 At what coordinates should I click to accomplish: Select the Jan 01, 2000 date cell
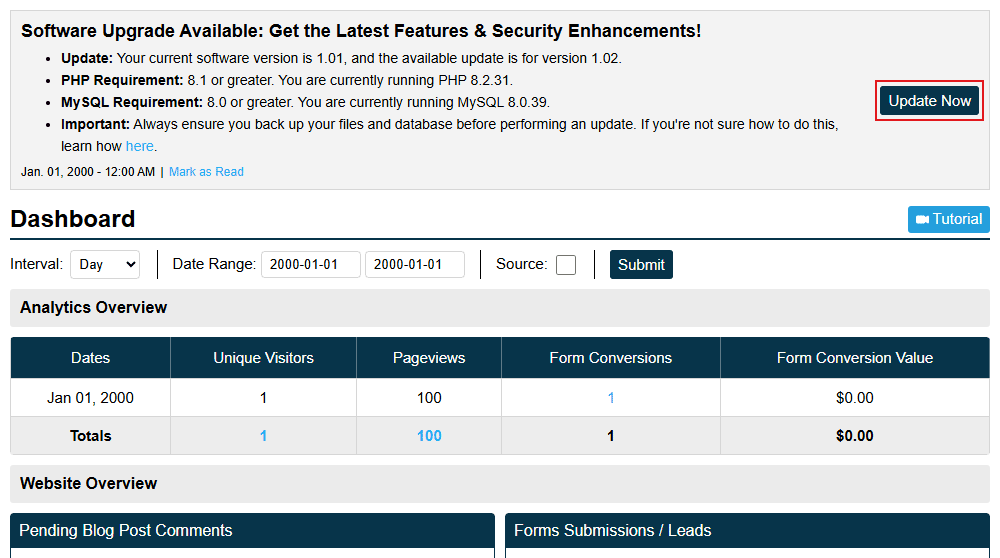tap(91, 398)
